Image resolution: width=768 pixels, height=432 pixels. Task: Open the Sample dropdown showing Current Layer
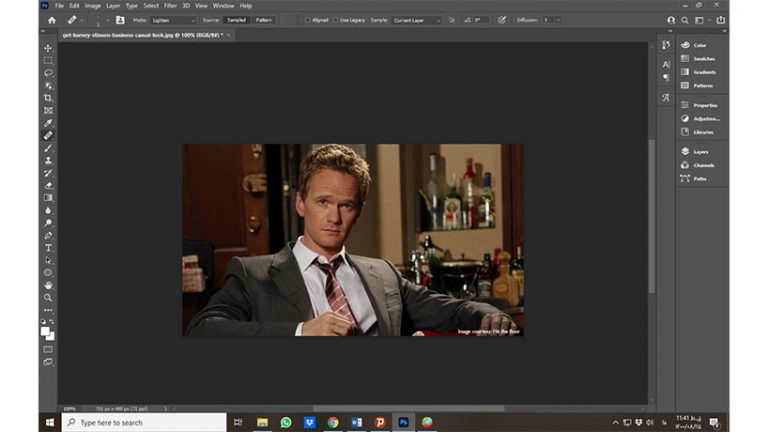pyautogui.click(x=416, y=20)
